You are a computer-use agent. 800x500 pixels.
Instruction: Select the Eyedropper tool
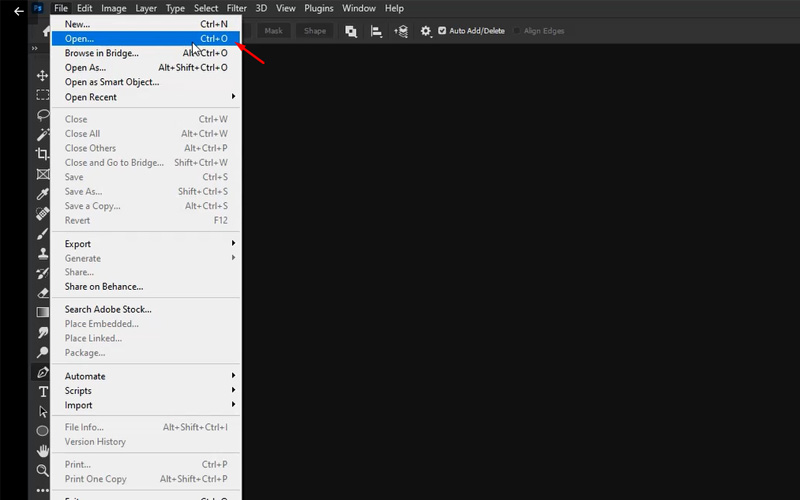pyautogui.click(x=42, y=193)
